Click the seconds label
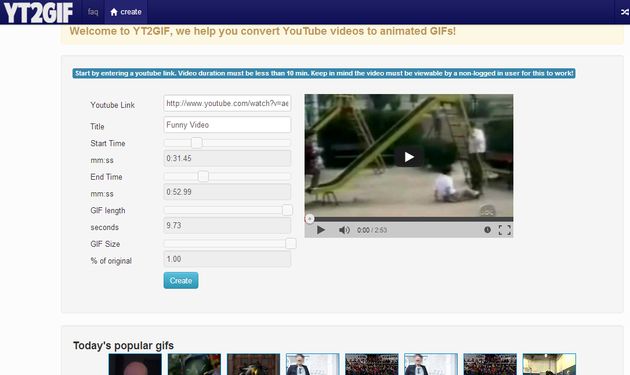 [104, 227]
